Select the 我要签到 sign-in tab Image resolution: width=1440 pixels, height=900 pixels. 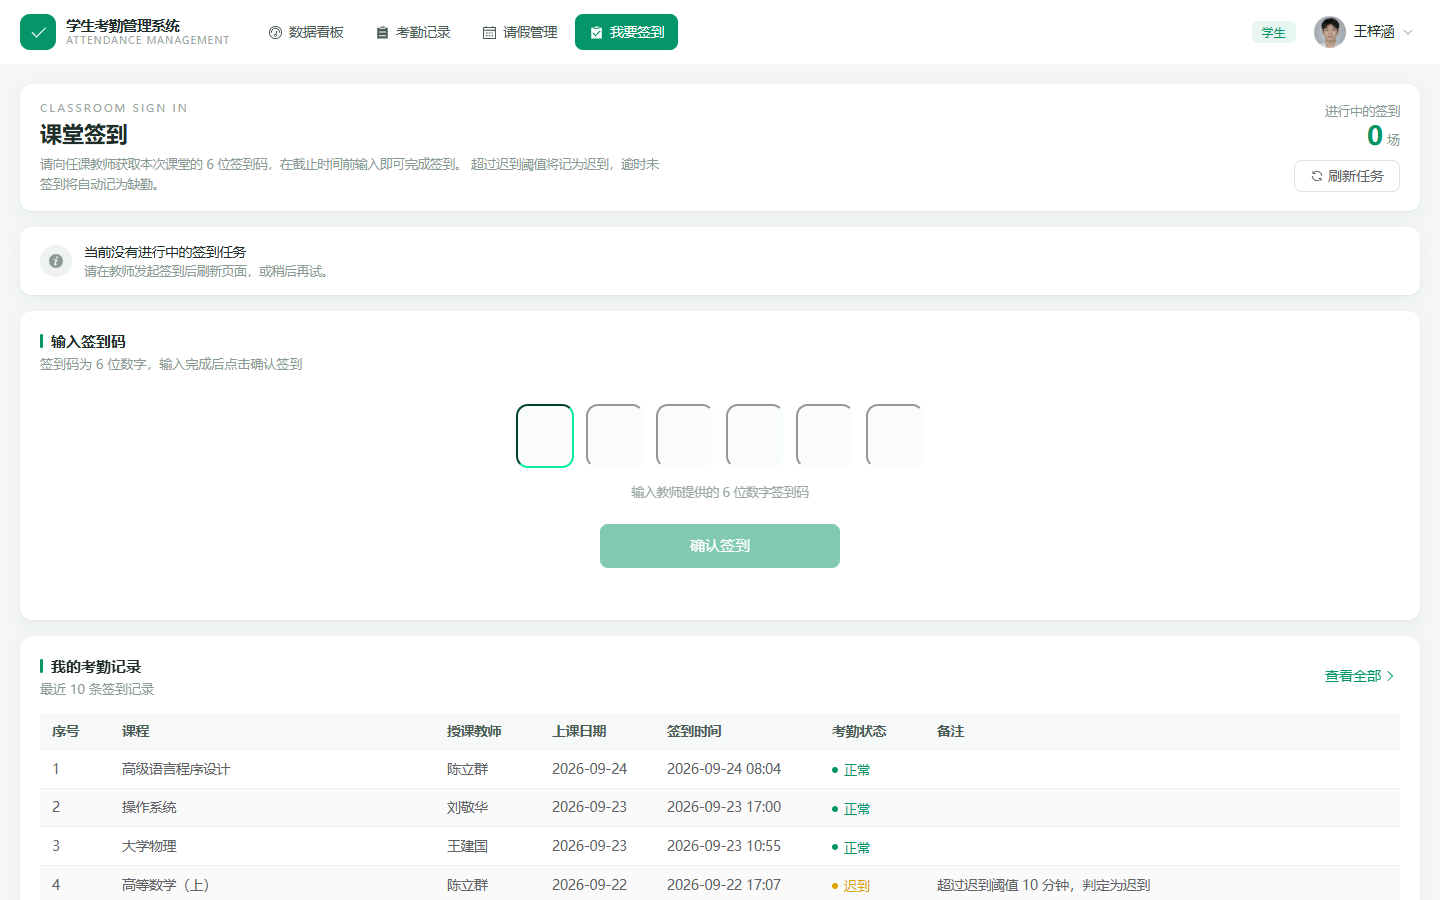[626, 32]
